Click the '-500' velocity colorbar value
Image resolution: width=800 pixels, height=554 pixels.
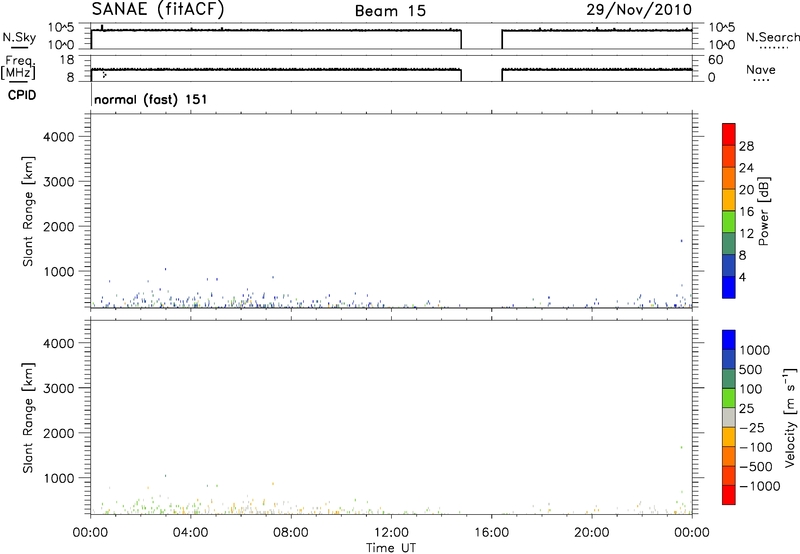pos(756,466)
